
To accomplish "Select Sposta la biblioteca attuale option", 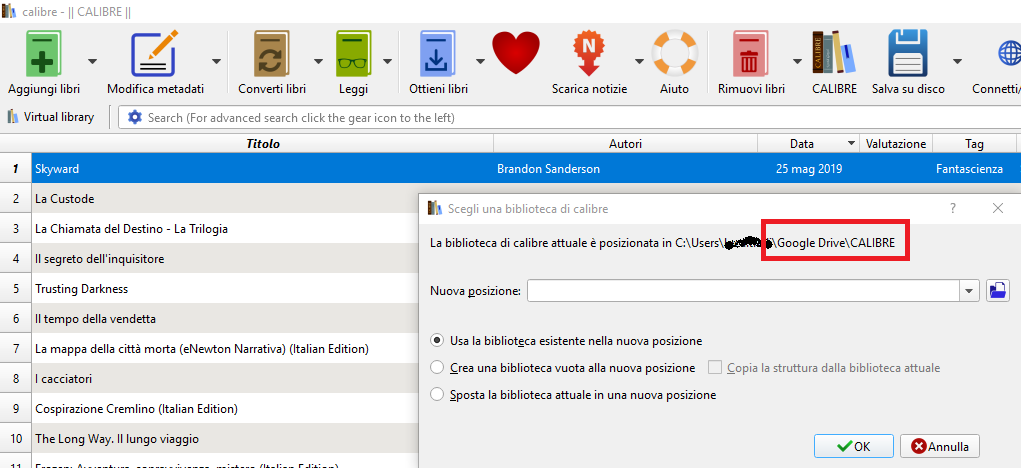I will pos(574,394).
